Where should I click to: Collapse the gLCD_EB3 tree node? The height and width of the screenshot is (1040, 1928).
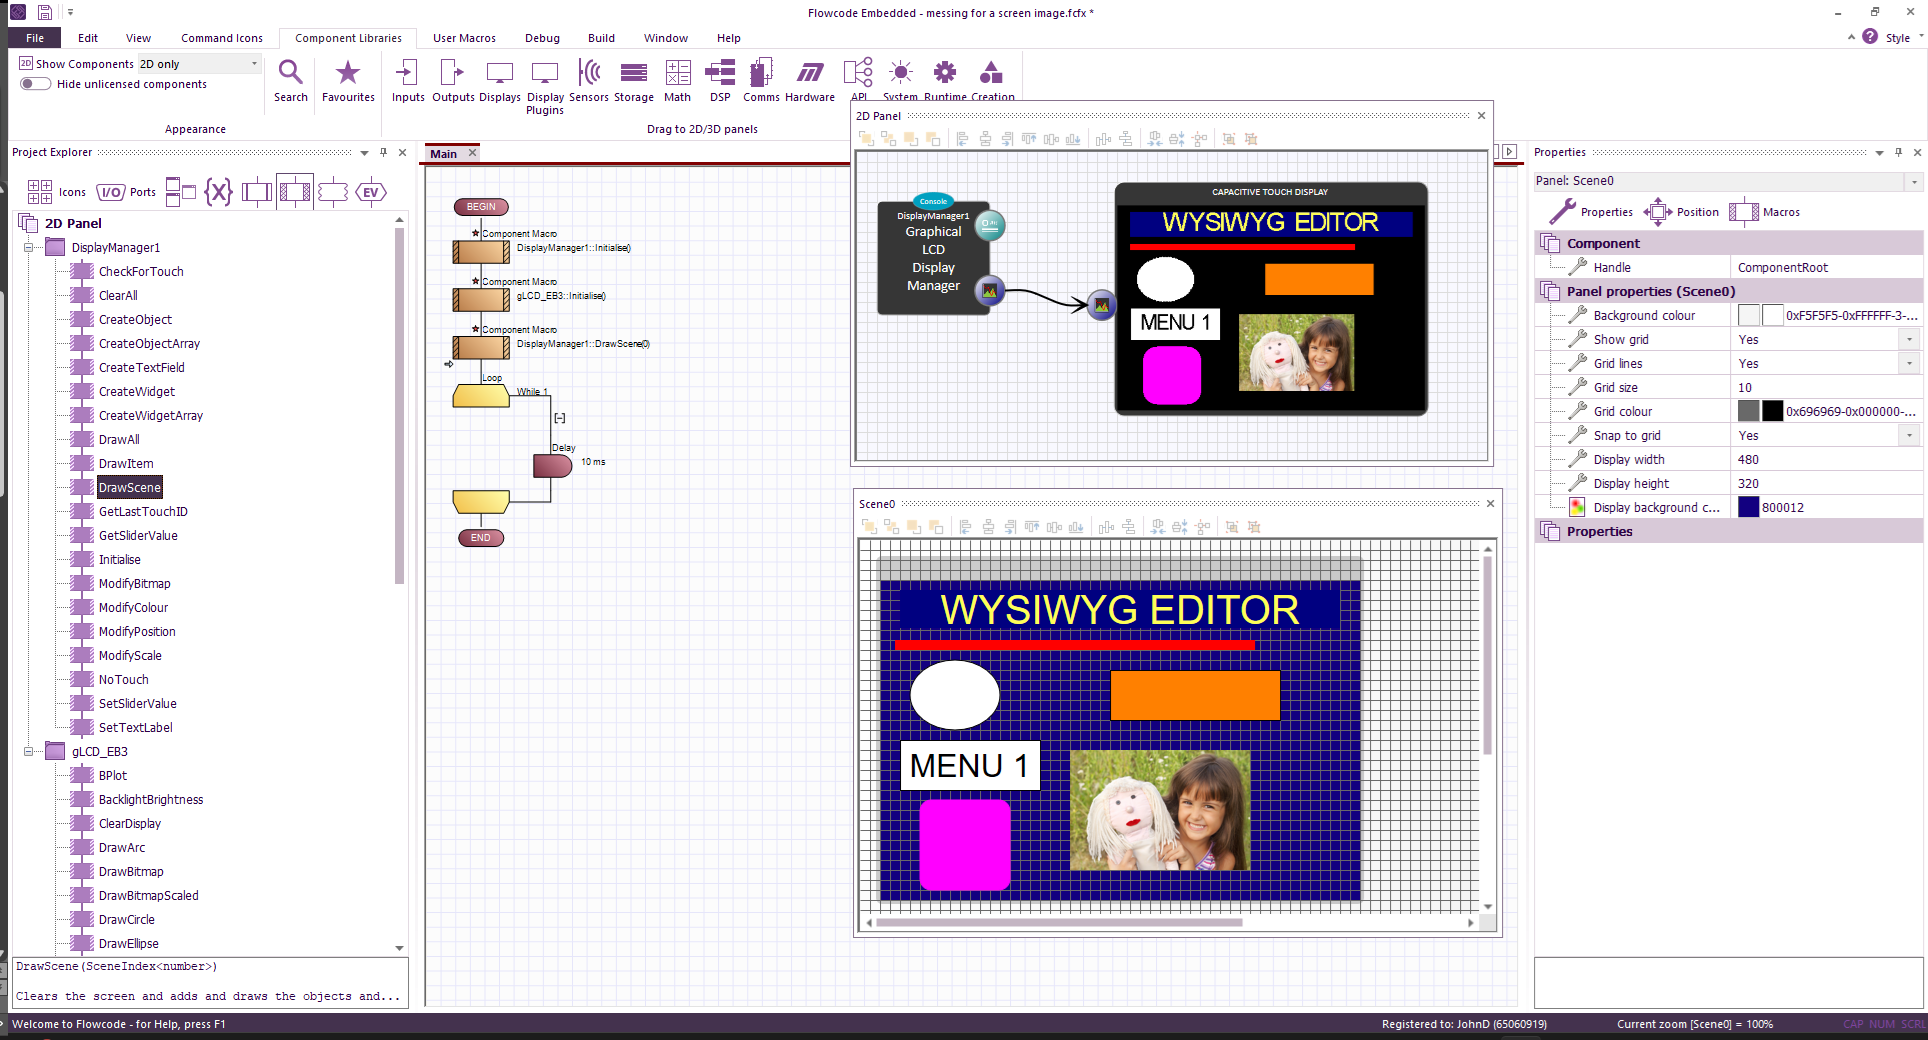[29, 752]
